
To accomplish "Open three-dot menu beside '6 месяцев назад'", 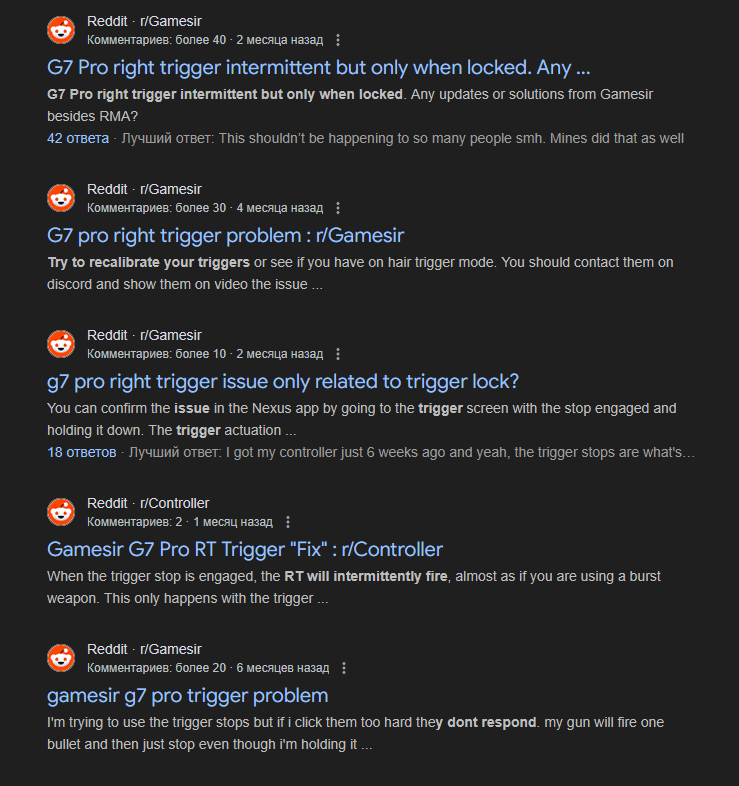I will (x=344, y=668).
